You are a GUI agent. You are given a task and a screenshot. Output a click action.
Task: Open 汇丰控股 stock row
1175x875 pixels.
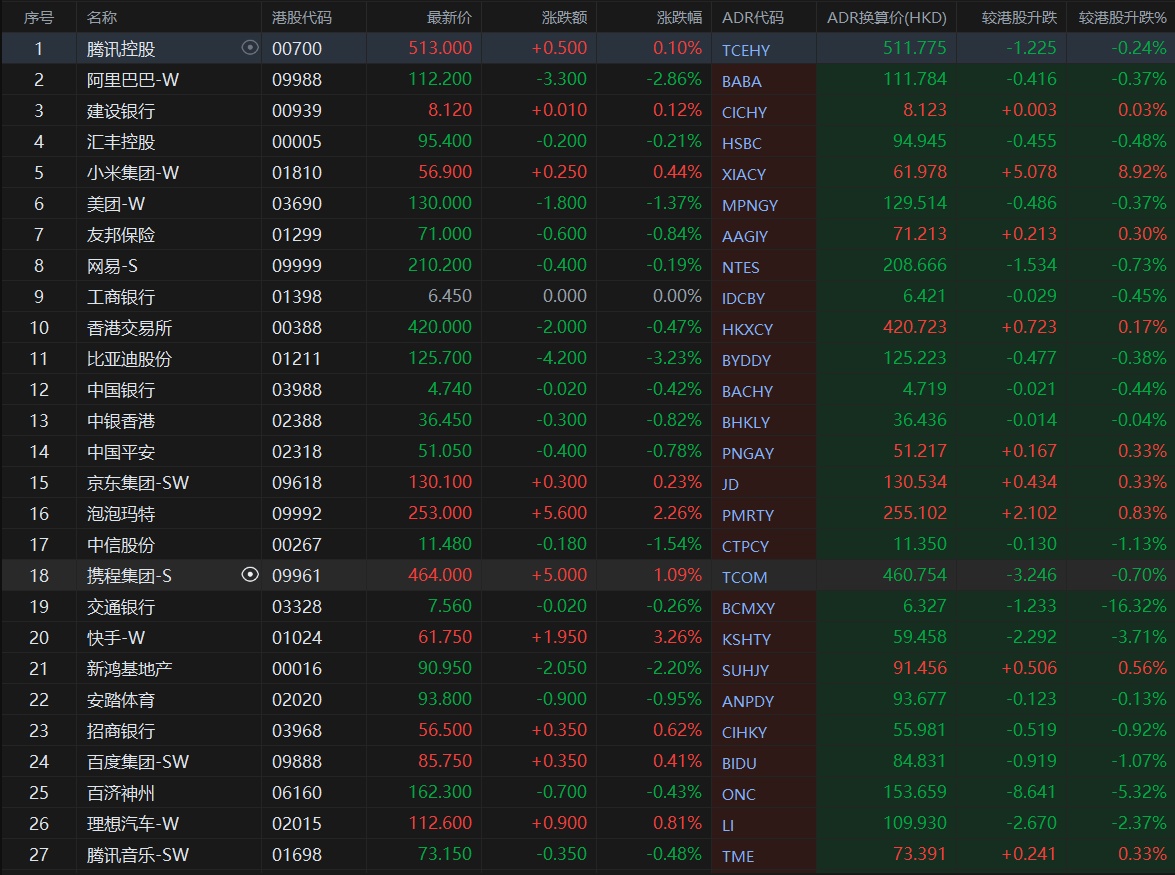point(588,142)
